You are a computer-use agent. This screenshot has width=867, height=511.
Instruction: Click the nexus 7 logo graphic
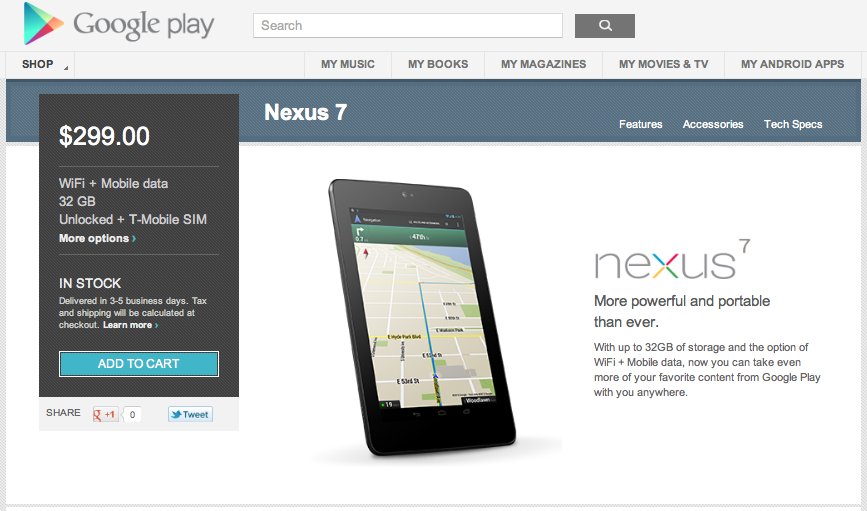click(672, 259)
